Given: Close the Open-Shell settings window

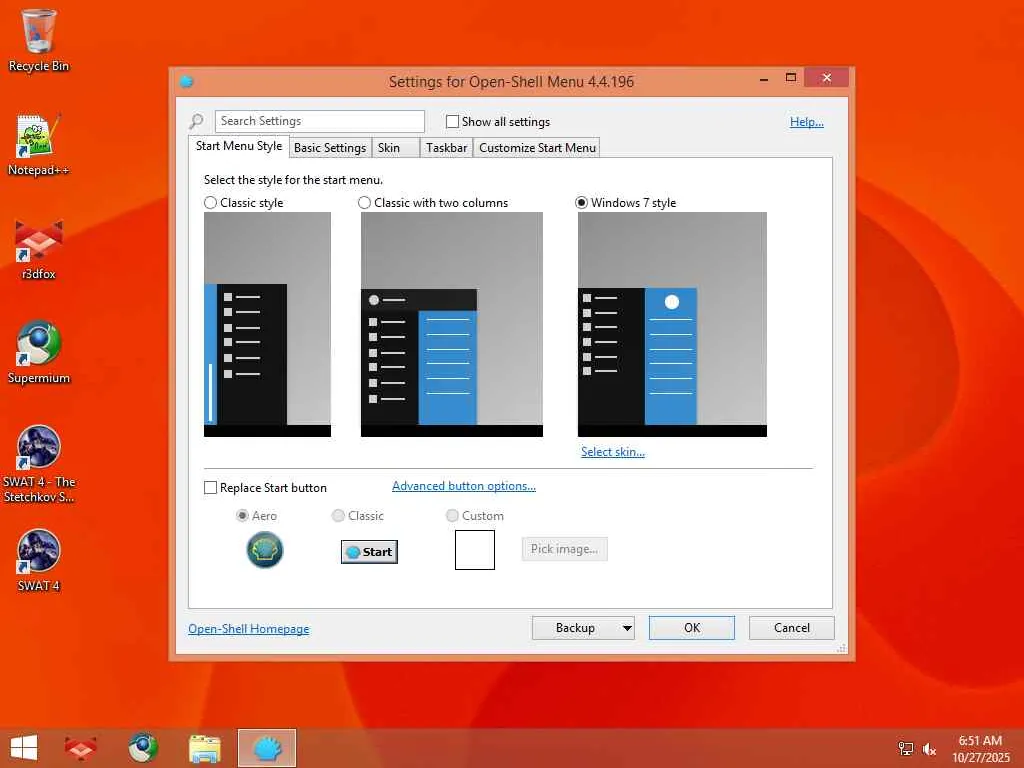Looking at the screenshot, I should tap(826, 78).
